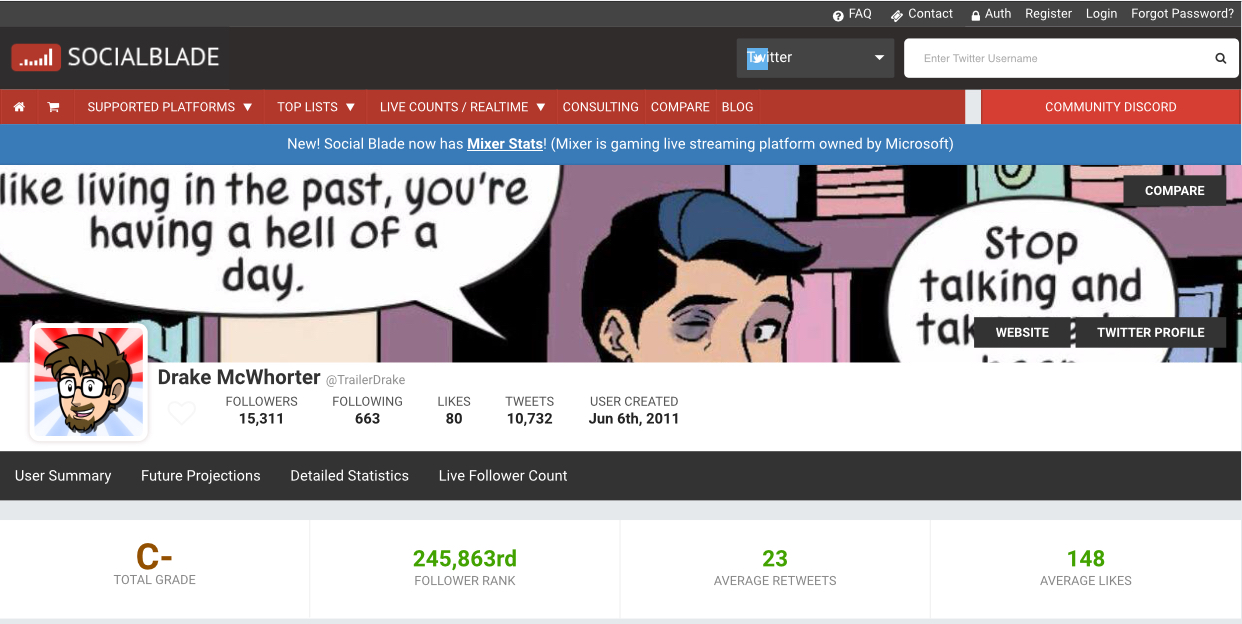Open the Login link
The image size is (1242, 624).
1101,14
